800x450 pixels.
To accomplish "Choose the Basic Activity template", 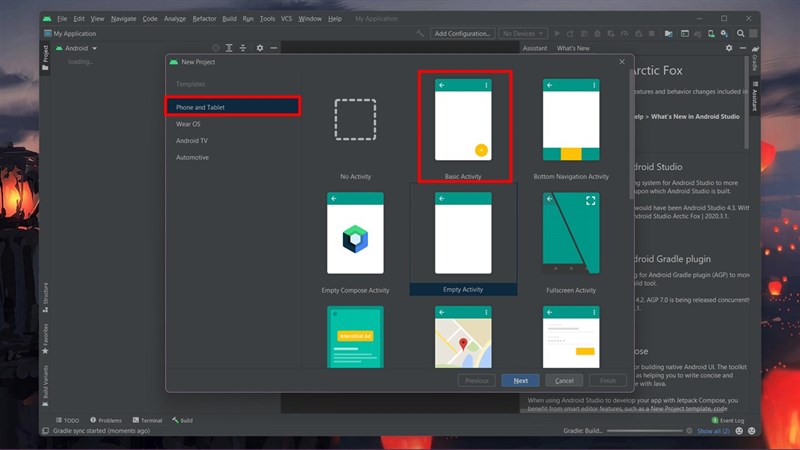I will click(x=463, y=127).
